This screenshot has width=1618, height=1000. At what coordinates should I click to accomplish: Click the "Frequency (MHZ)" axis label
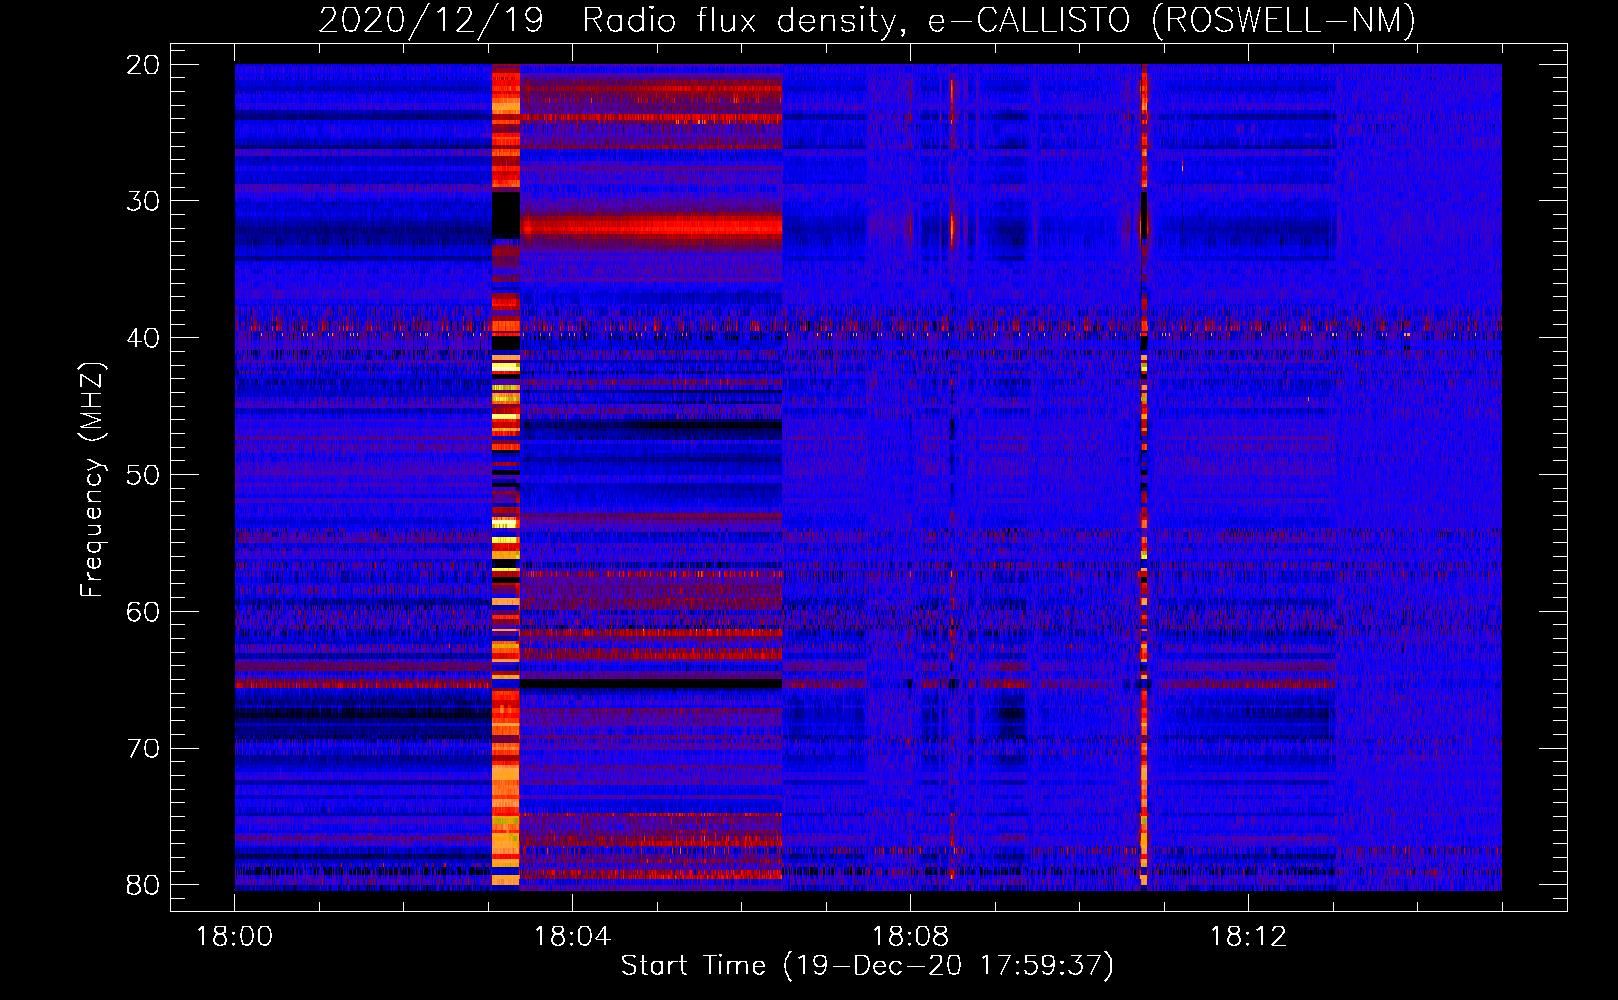coord(92,479)
